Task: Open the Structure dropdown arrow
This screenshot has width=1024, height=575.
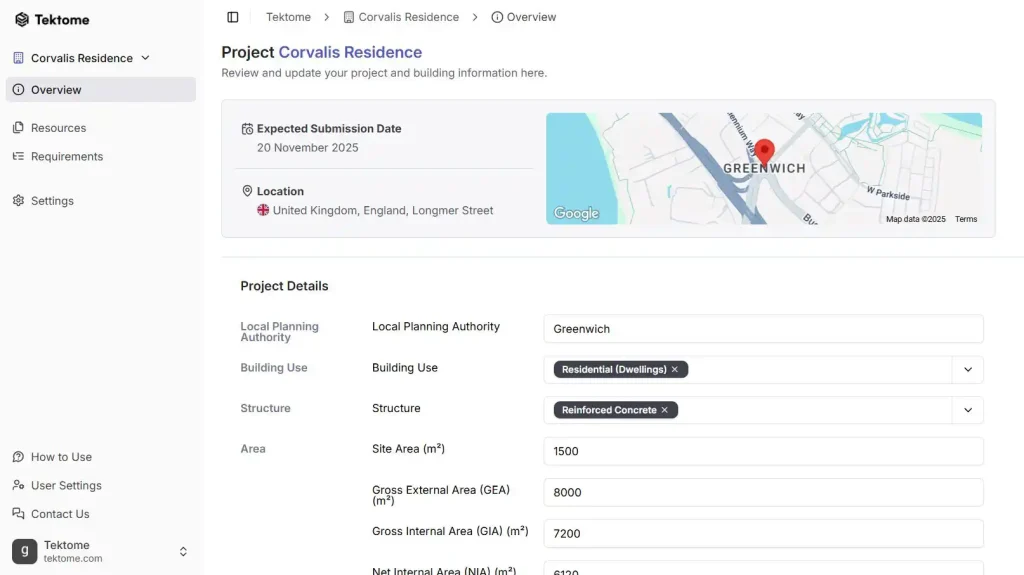Action: pyautogui.click(x=967, y=410)
